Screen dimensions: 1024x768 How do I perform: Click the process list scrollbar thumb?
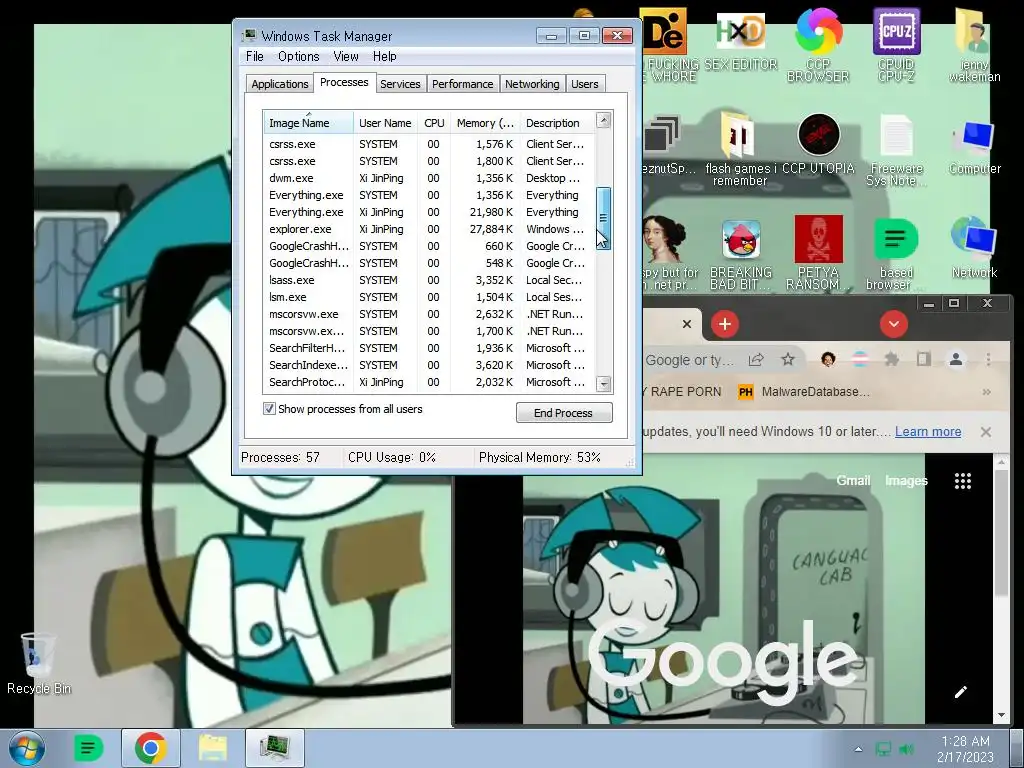603,218
